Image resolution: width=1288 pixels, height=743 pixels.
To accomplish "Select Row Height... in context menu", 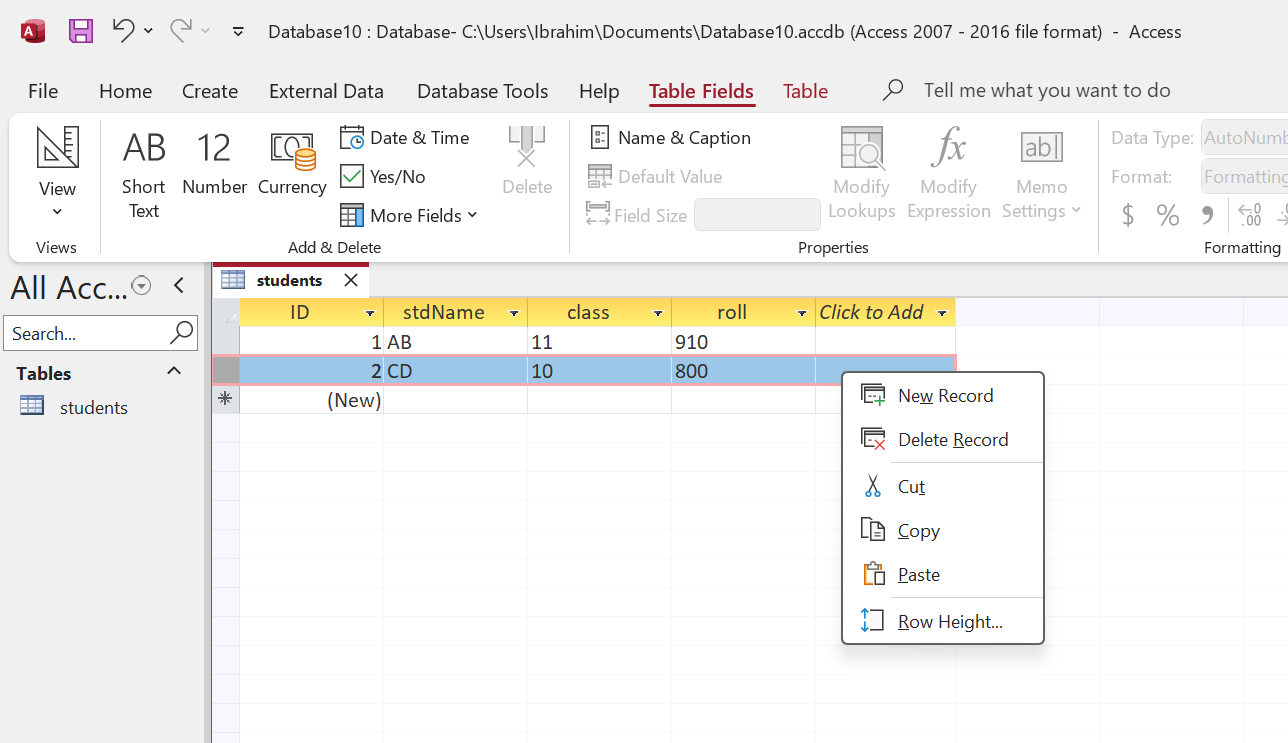I will pos(949,622).
